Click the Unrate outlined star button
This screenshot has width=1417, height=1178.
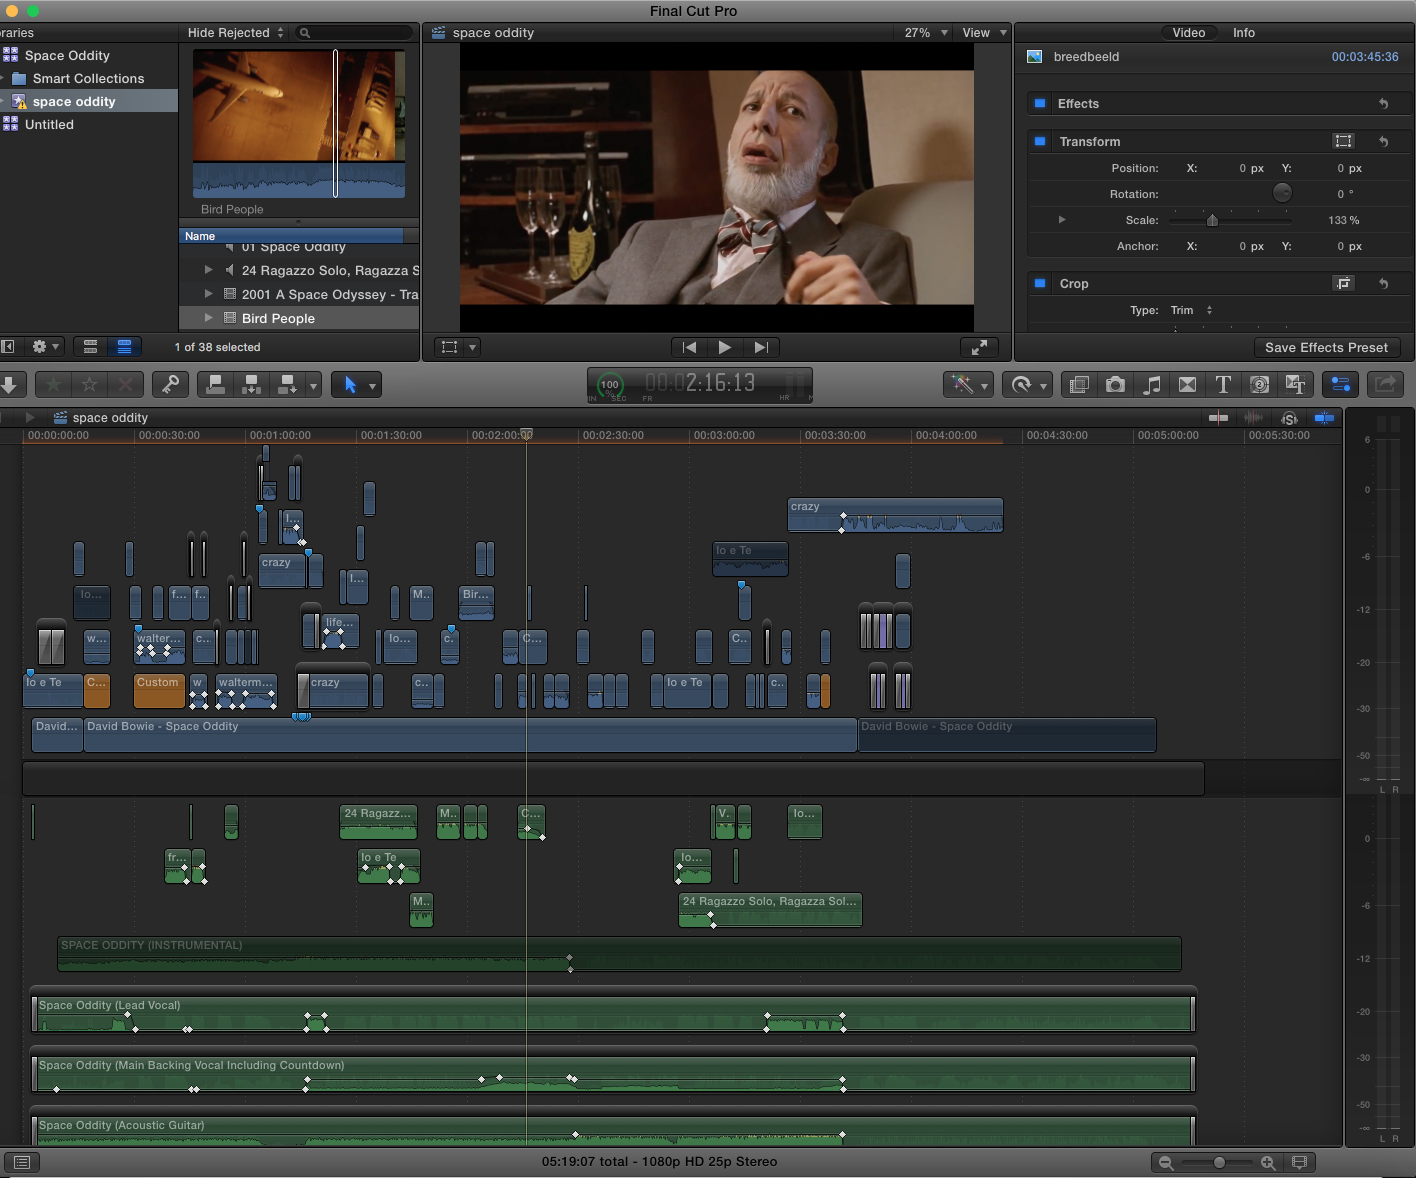pos(89,384)
